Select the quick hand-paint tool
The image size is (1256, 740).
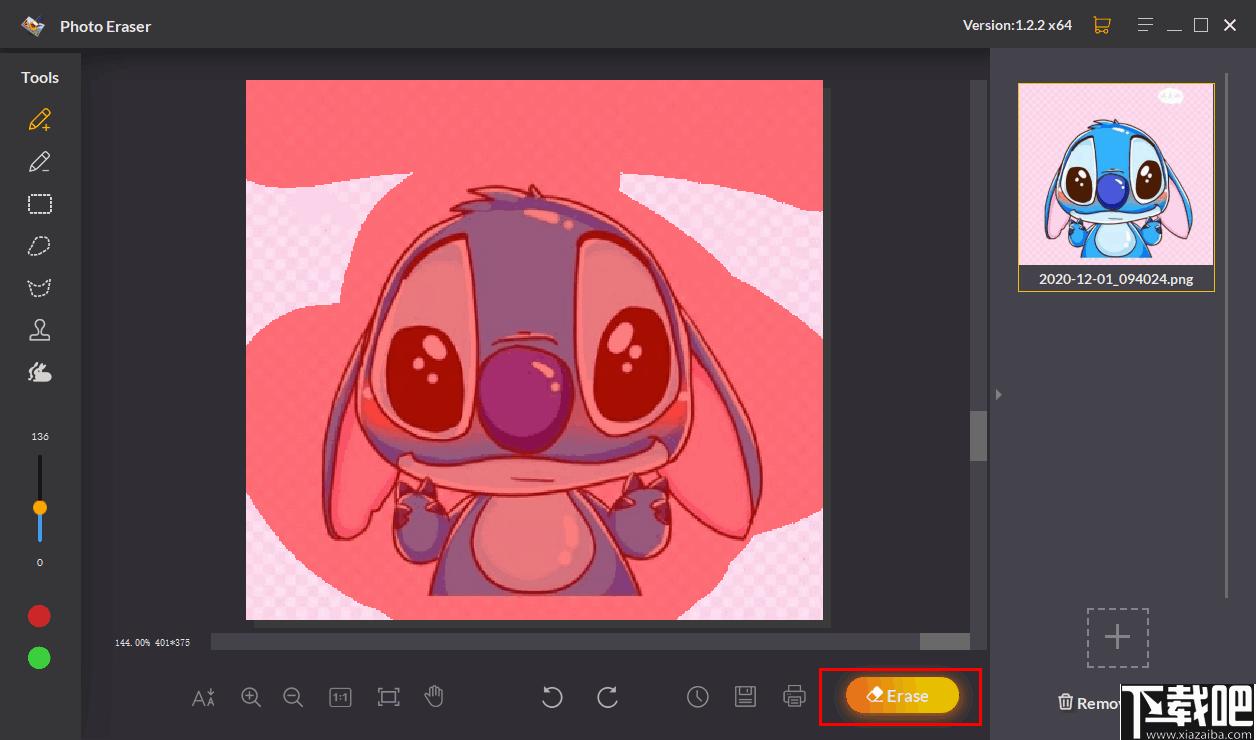point(40,372)
